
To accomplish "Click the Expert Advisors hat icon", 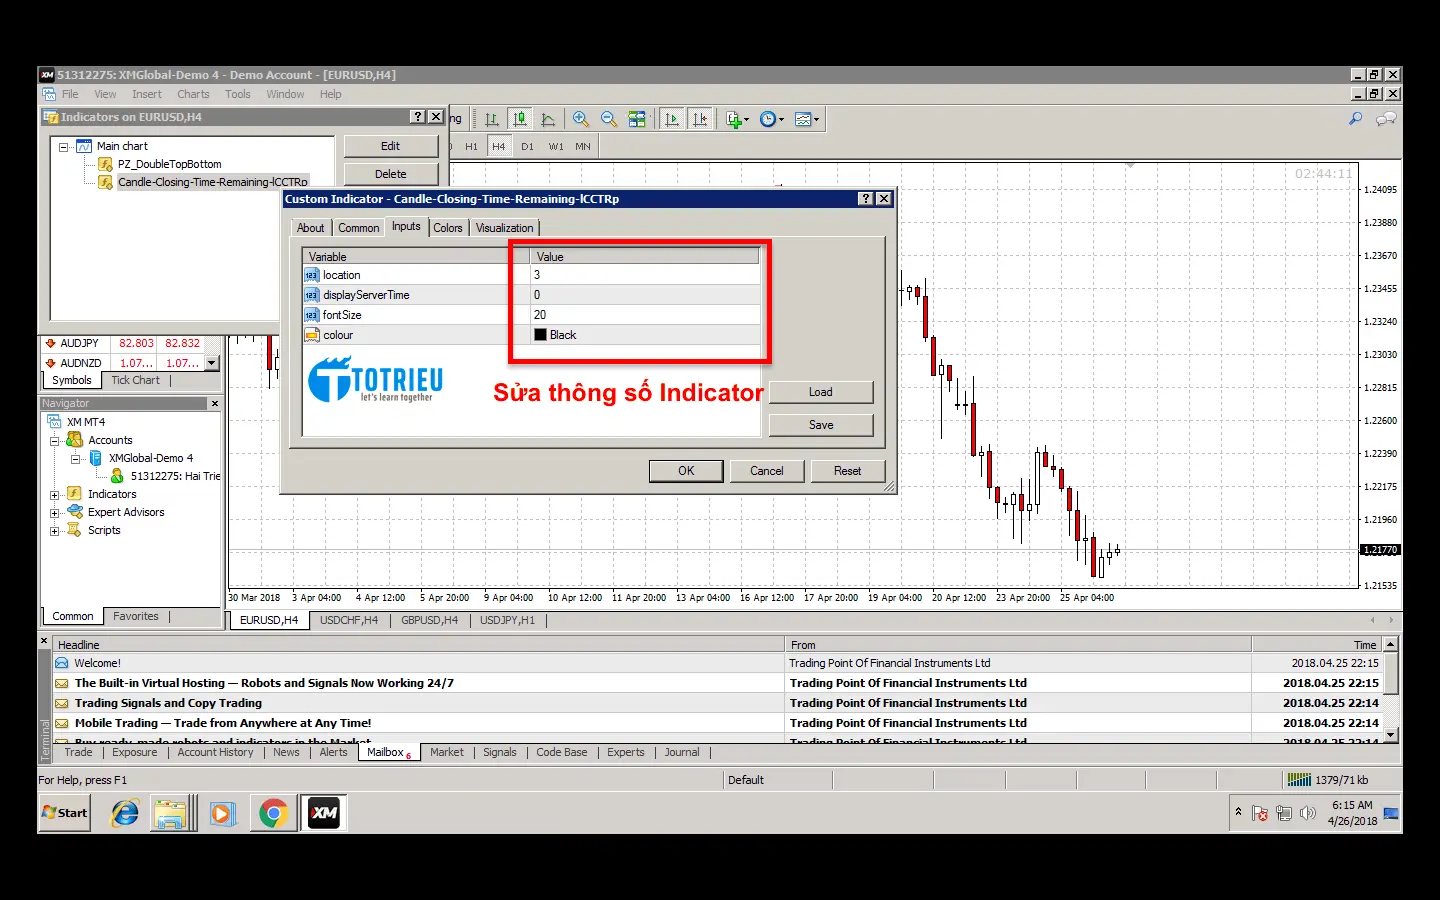I will click(x=75, y=512).
